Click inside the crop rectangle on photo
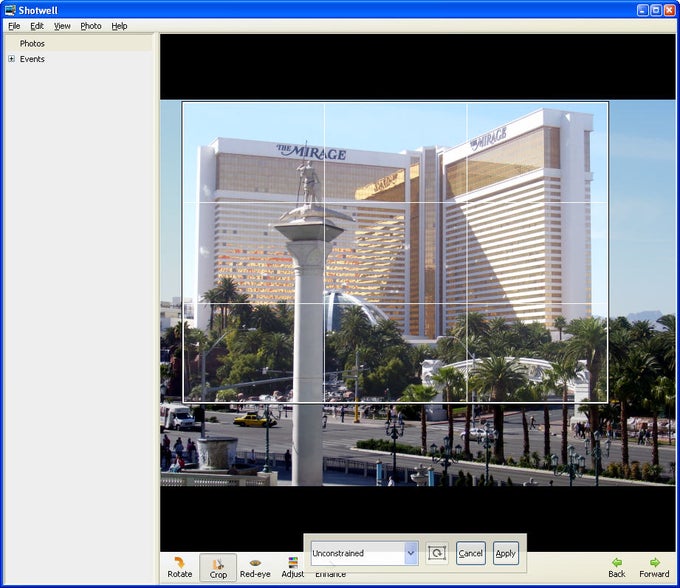The width and height of the screenshot is (680, 588). click(395, 252)
